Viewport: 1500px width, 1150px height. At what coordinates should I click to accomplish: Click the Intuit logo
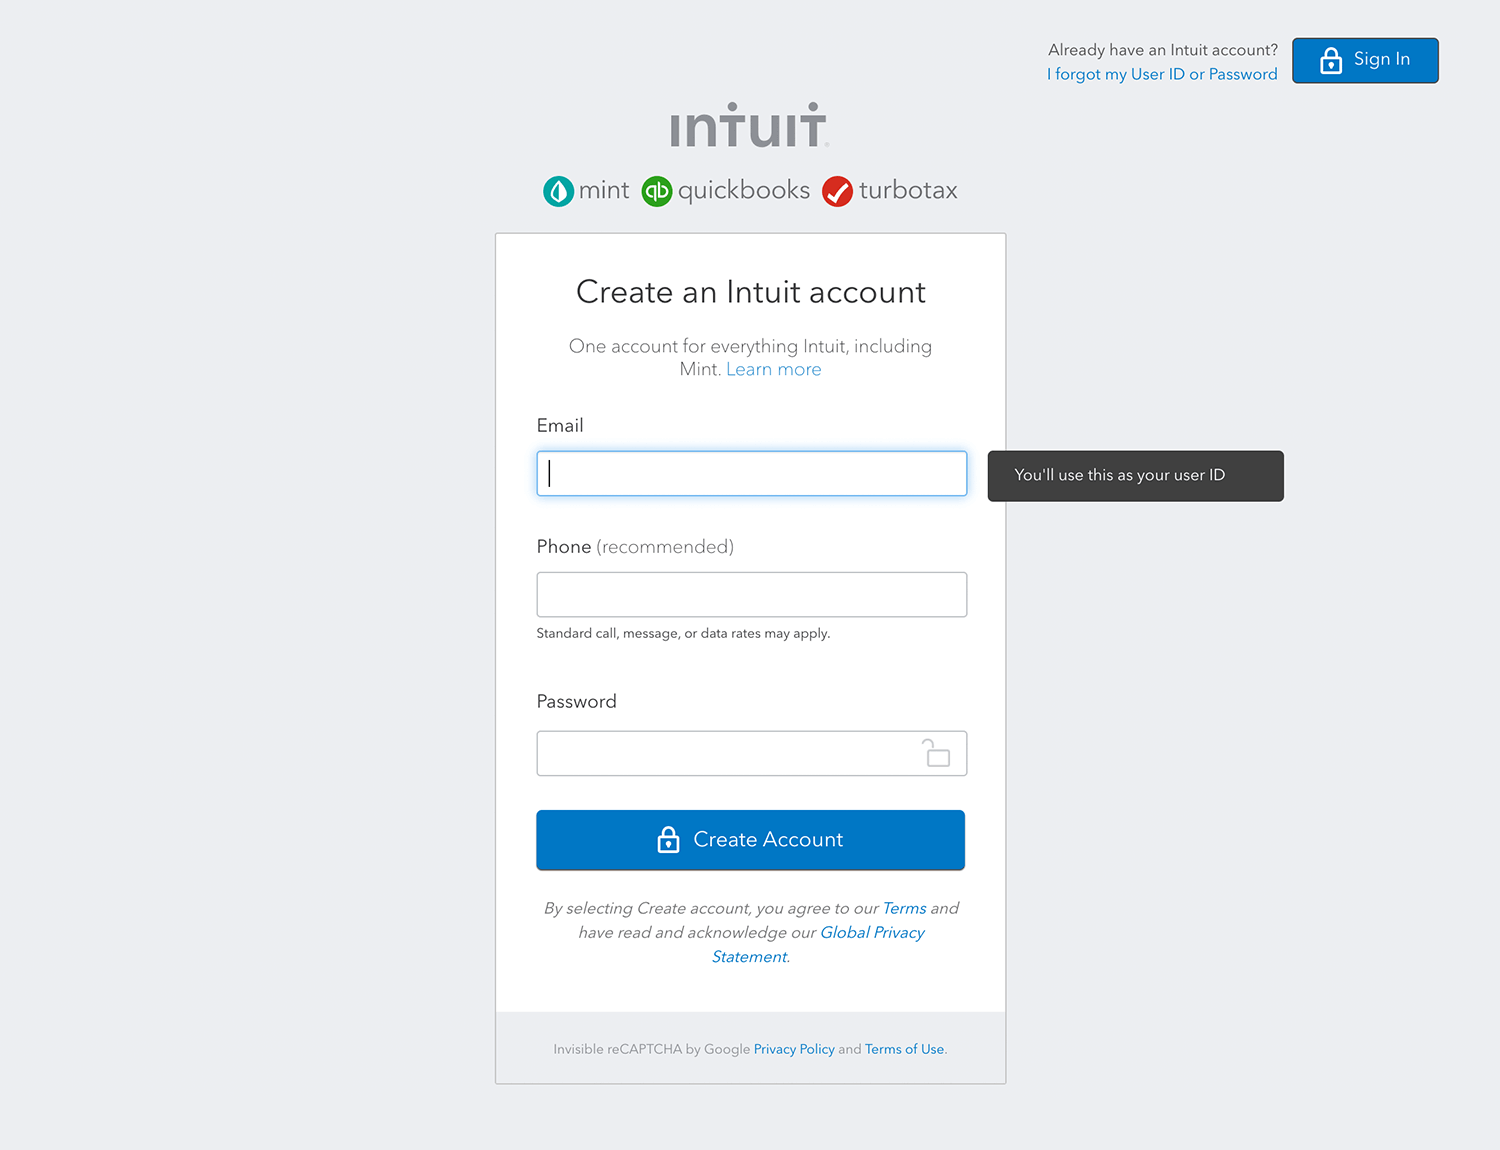coord(750,125)
